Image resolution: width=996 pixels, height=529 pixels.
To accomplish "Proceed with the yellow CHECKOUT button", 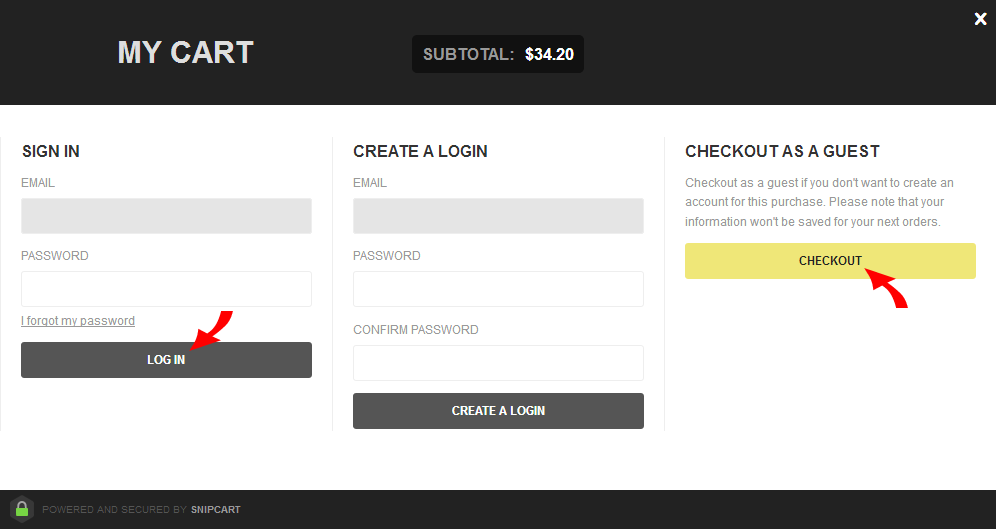I will (x=830, y=261).
